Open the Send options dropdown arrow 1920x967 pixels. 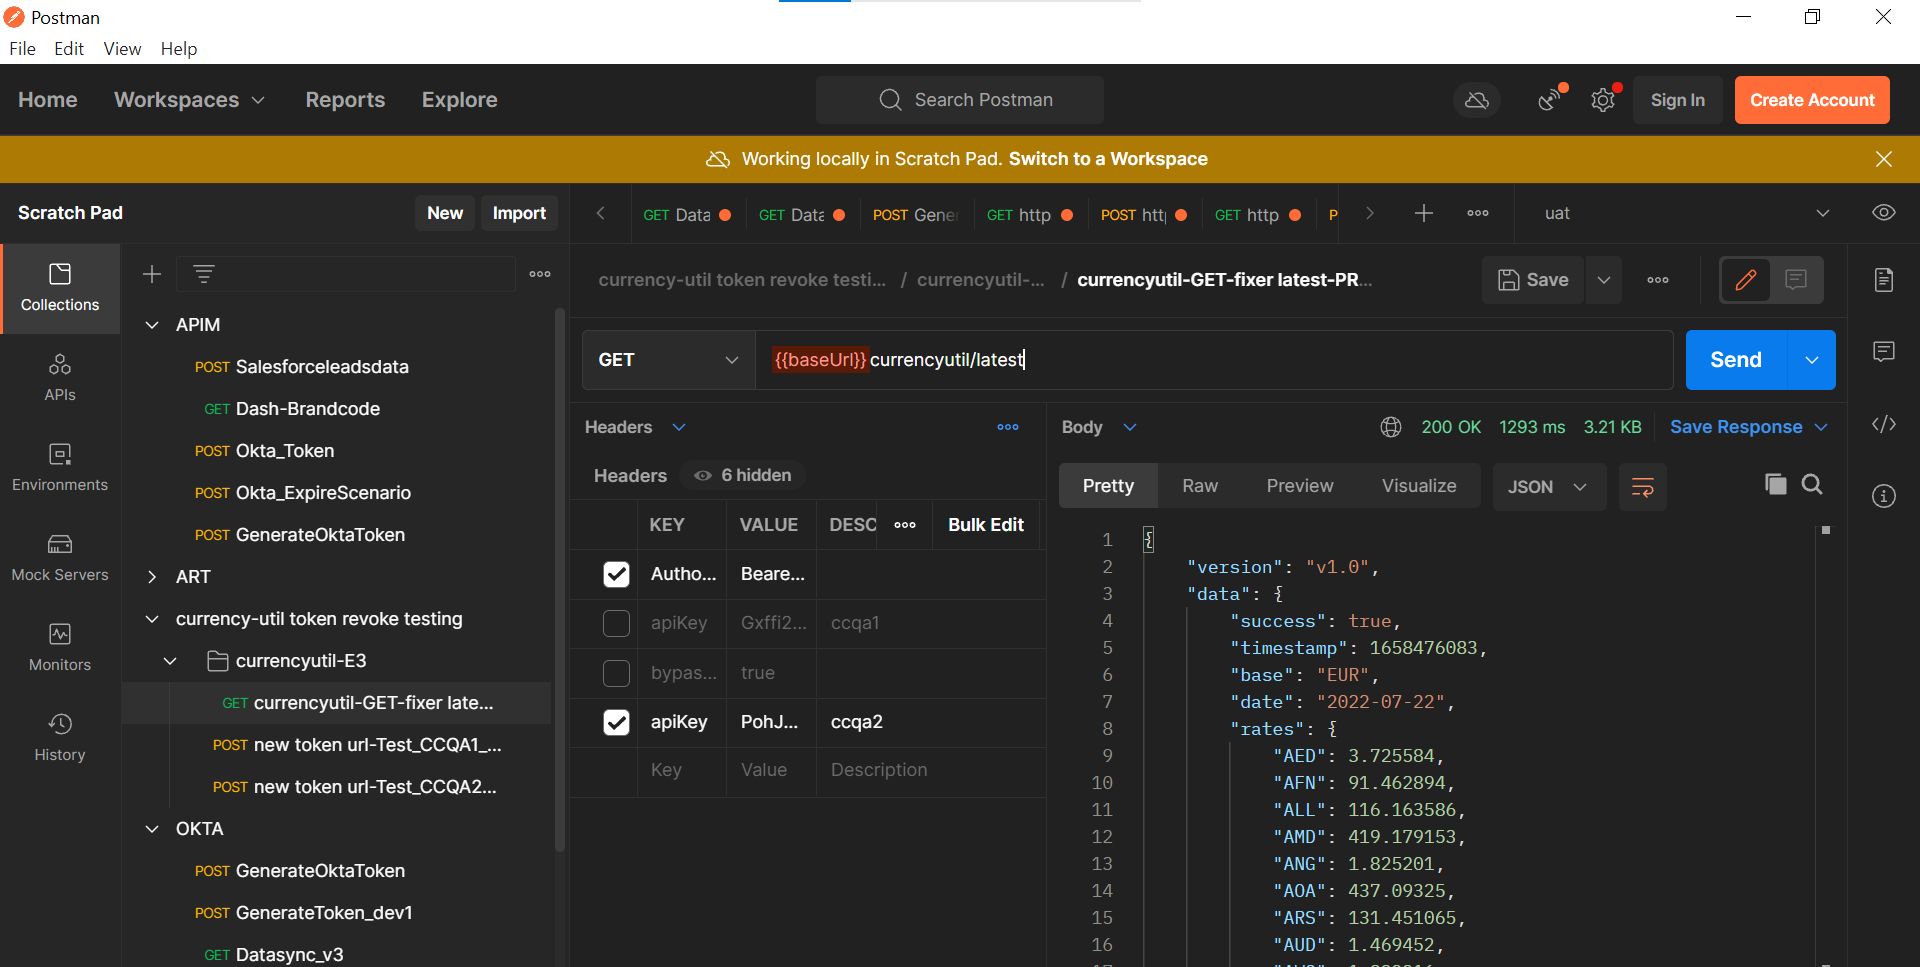pos(1812,360)
